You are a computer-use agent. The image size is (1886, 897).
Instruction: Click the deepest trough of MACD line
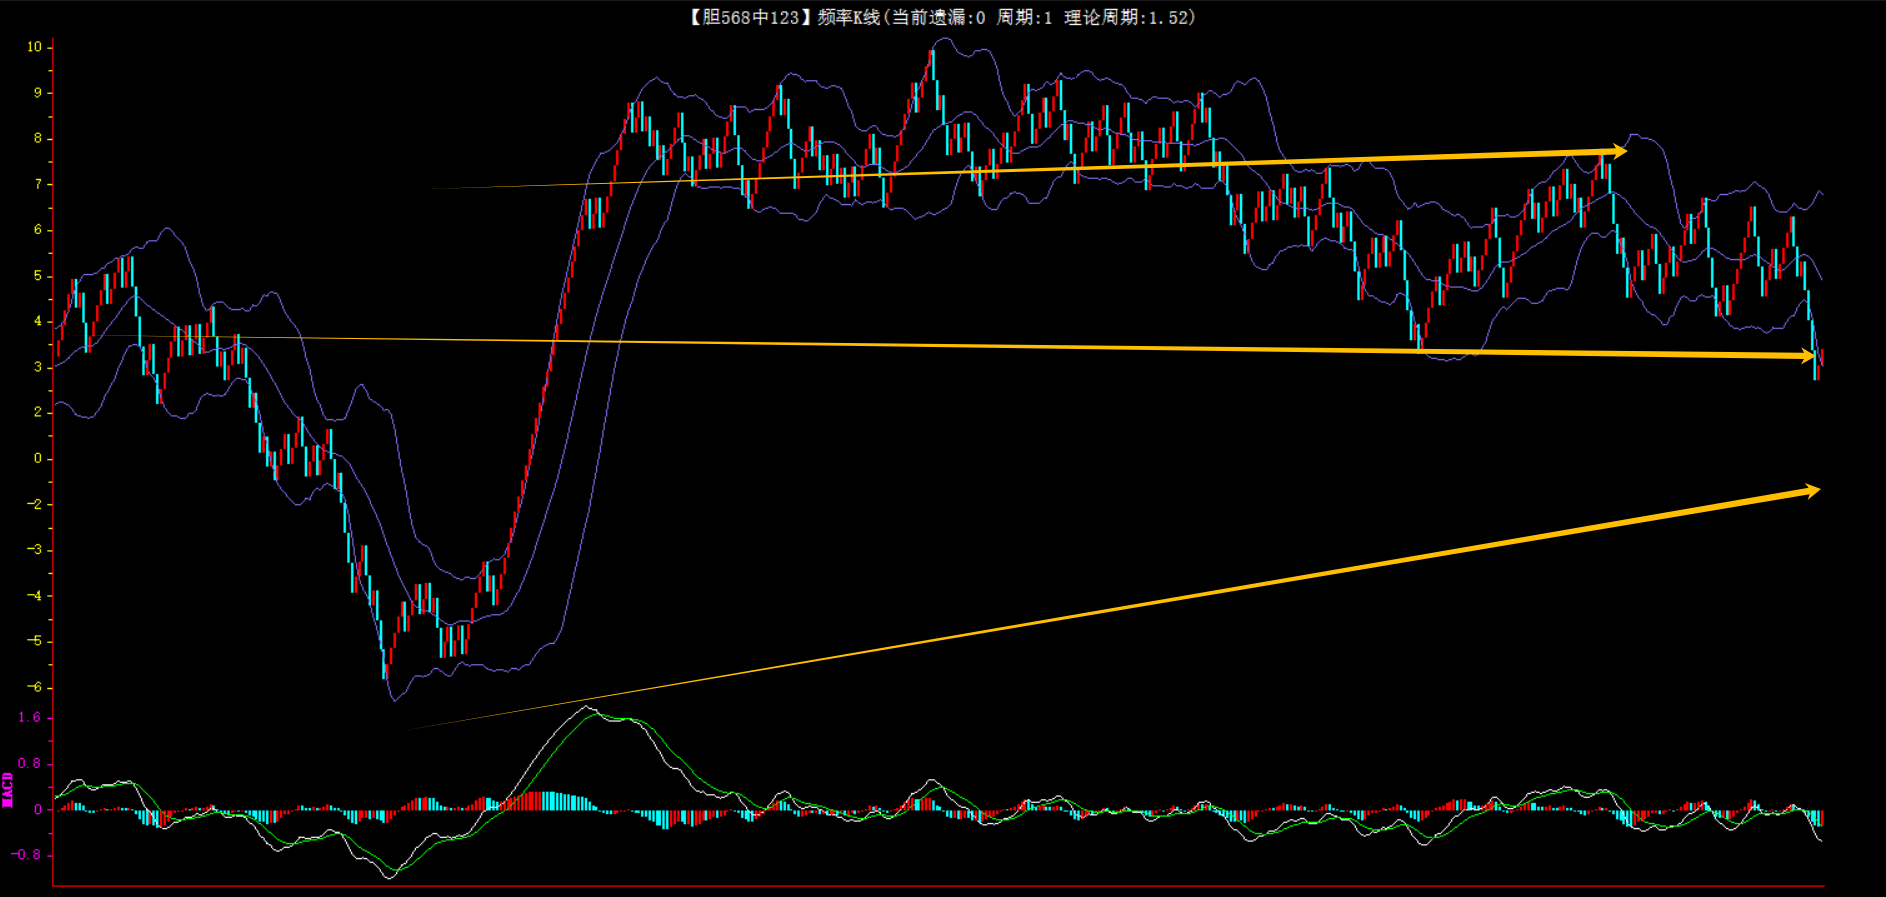tap(389, 877)
